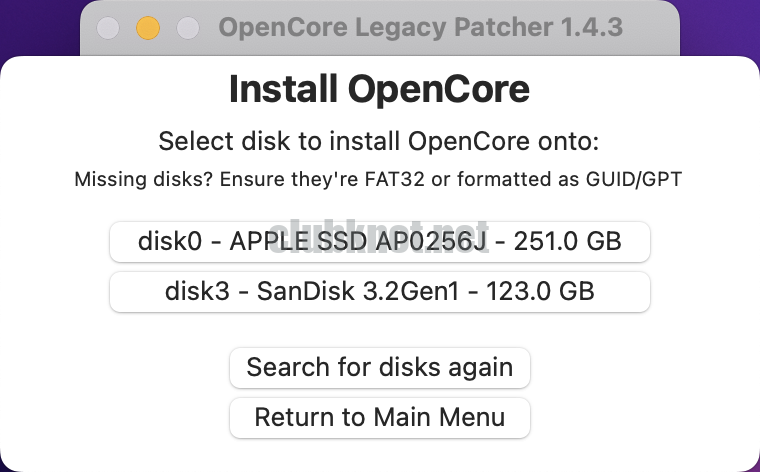Install OpenCore onto the 123.0 GB disk
The image size is (760, 472).
point(379,292)
